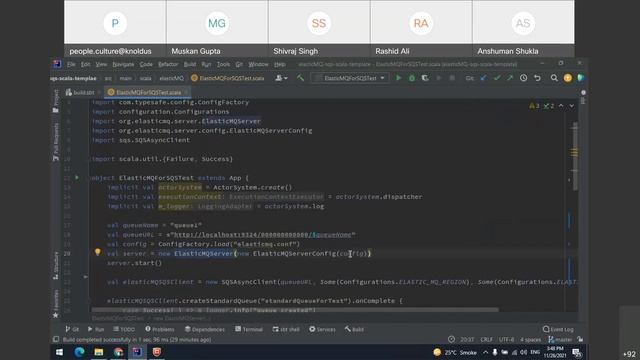This screenshot has width=640, height=360.
Task: Show hidden system tray icons chevron
Action: (485, 352)
